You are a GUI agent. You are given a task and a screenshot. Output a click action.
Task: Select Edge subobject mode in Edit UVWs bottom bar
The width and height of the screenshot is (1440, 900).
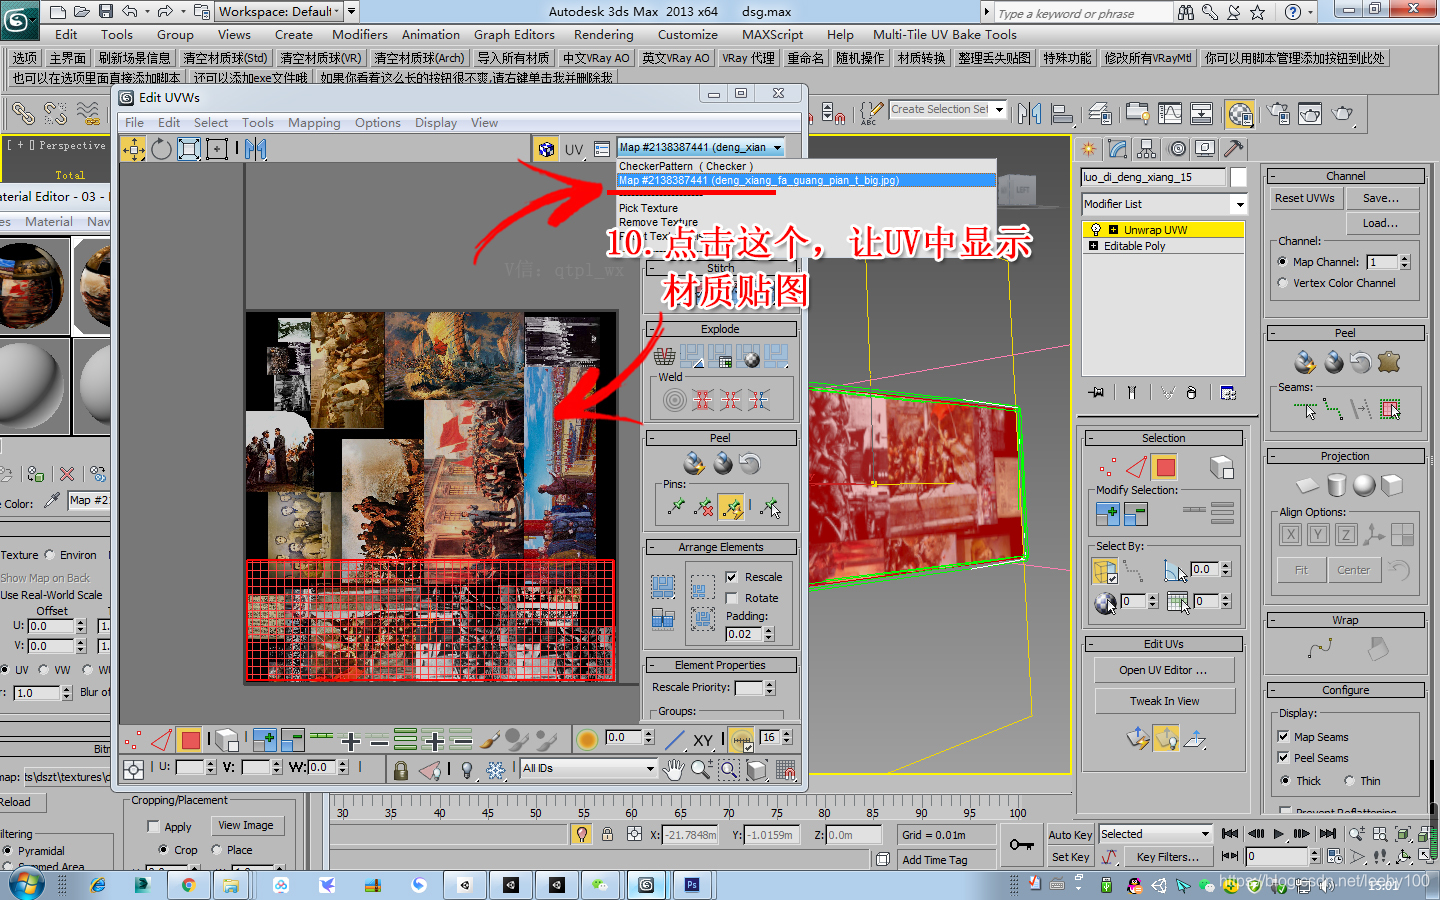coord(161,740)
